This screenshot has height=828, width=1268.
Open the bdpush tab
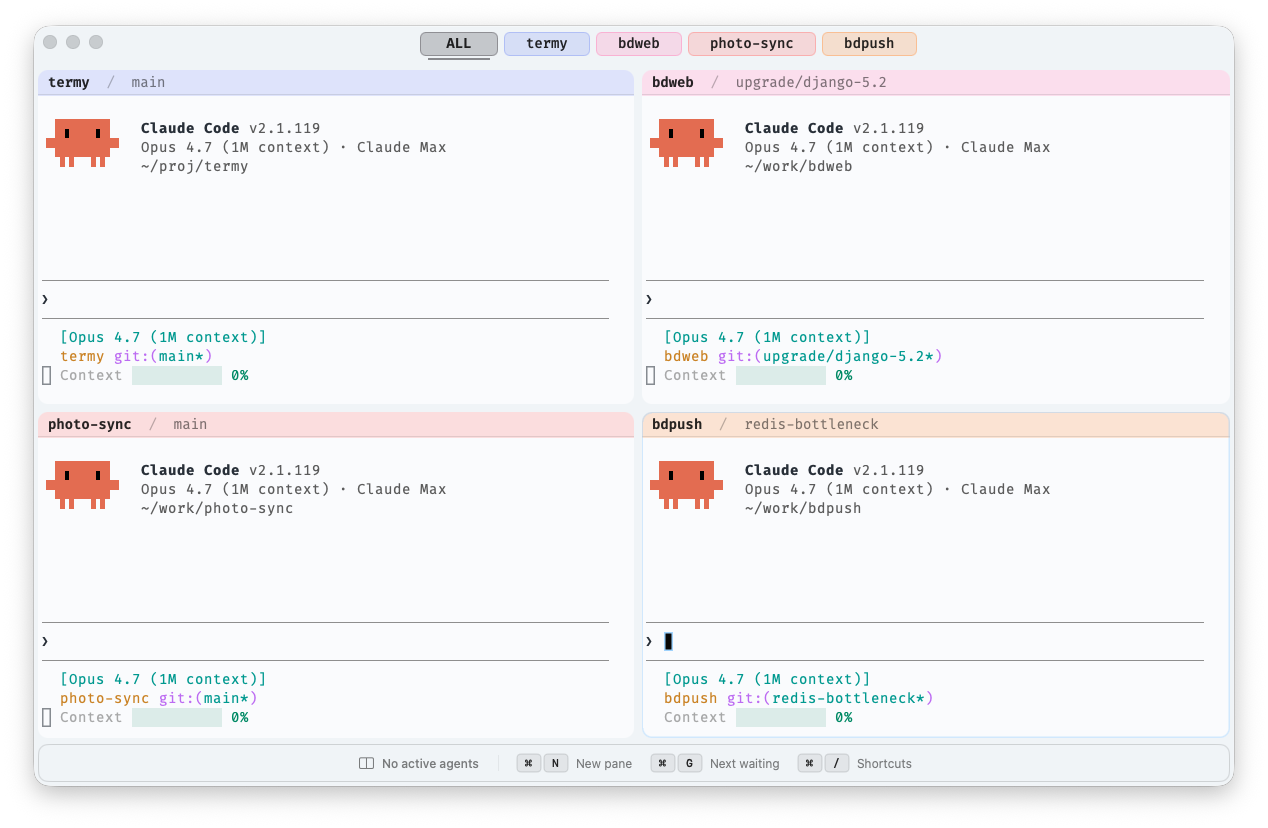pyautogui.click(x=869, y=43)
